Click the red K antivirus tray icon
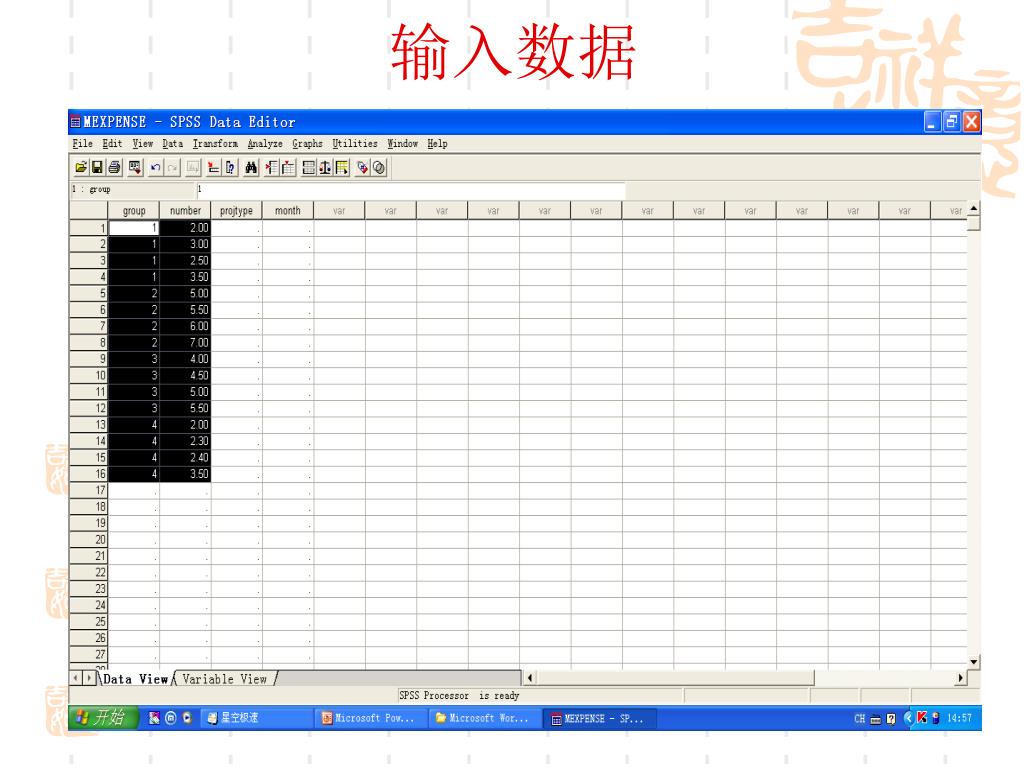This screenshot has height=768, width=1024. tap(921, 718)
